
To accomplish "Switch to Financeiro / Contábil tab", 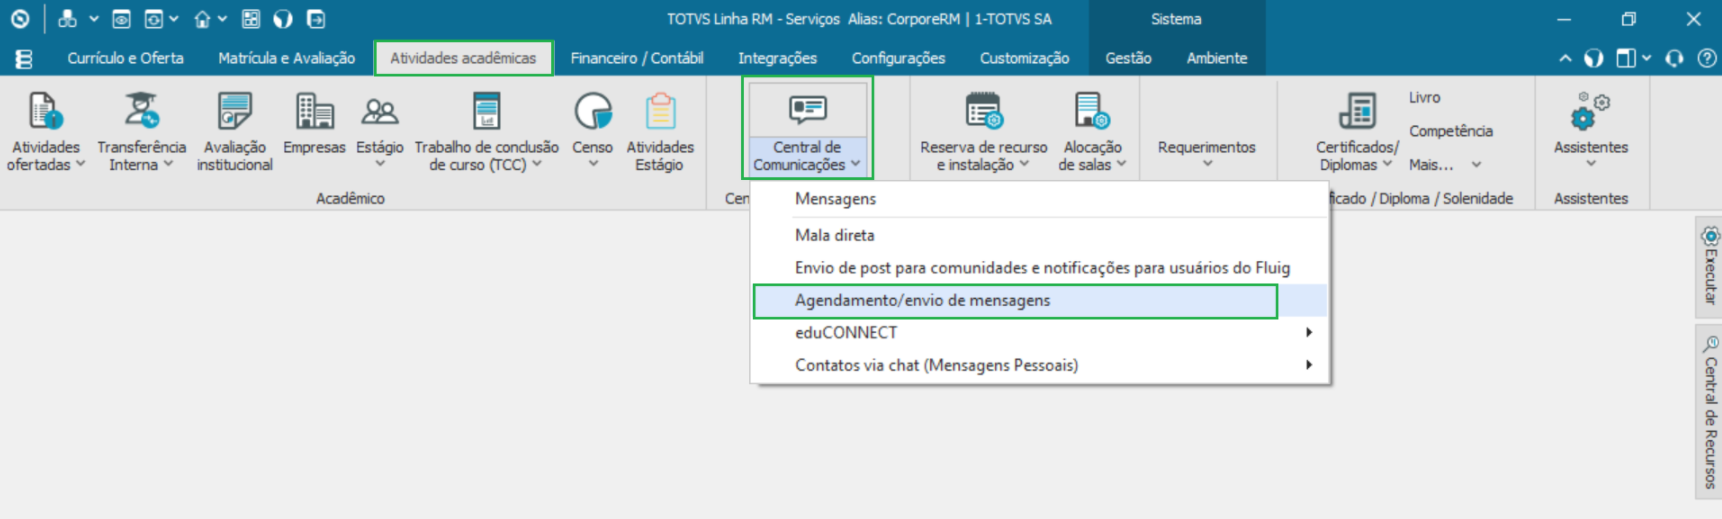I will [x=637, y=58].
